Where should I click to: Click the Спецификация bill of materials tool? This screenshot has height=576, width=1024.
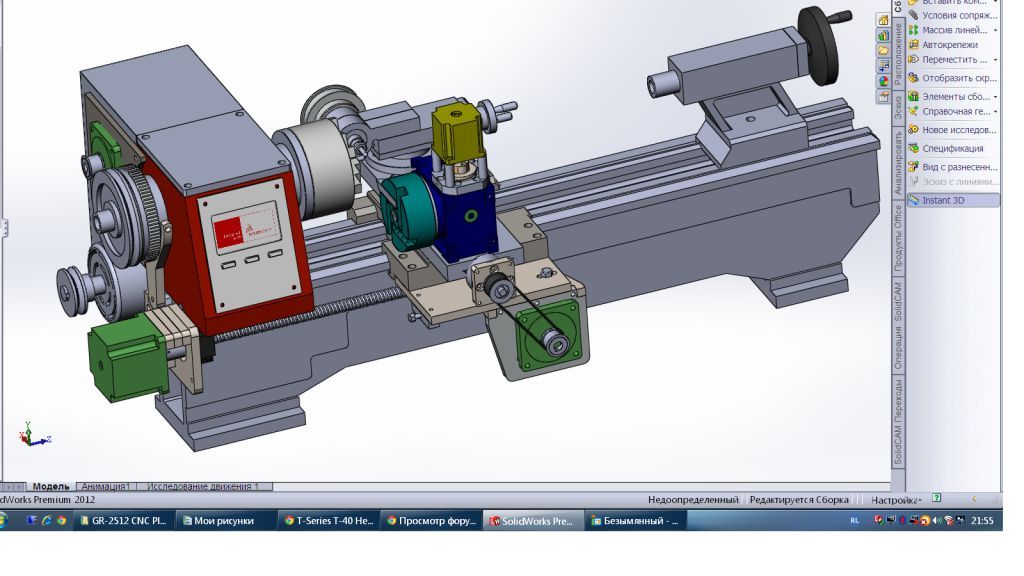pos(946,148)
